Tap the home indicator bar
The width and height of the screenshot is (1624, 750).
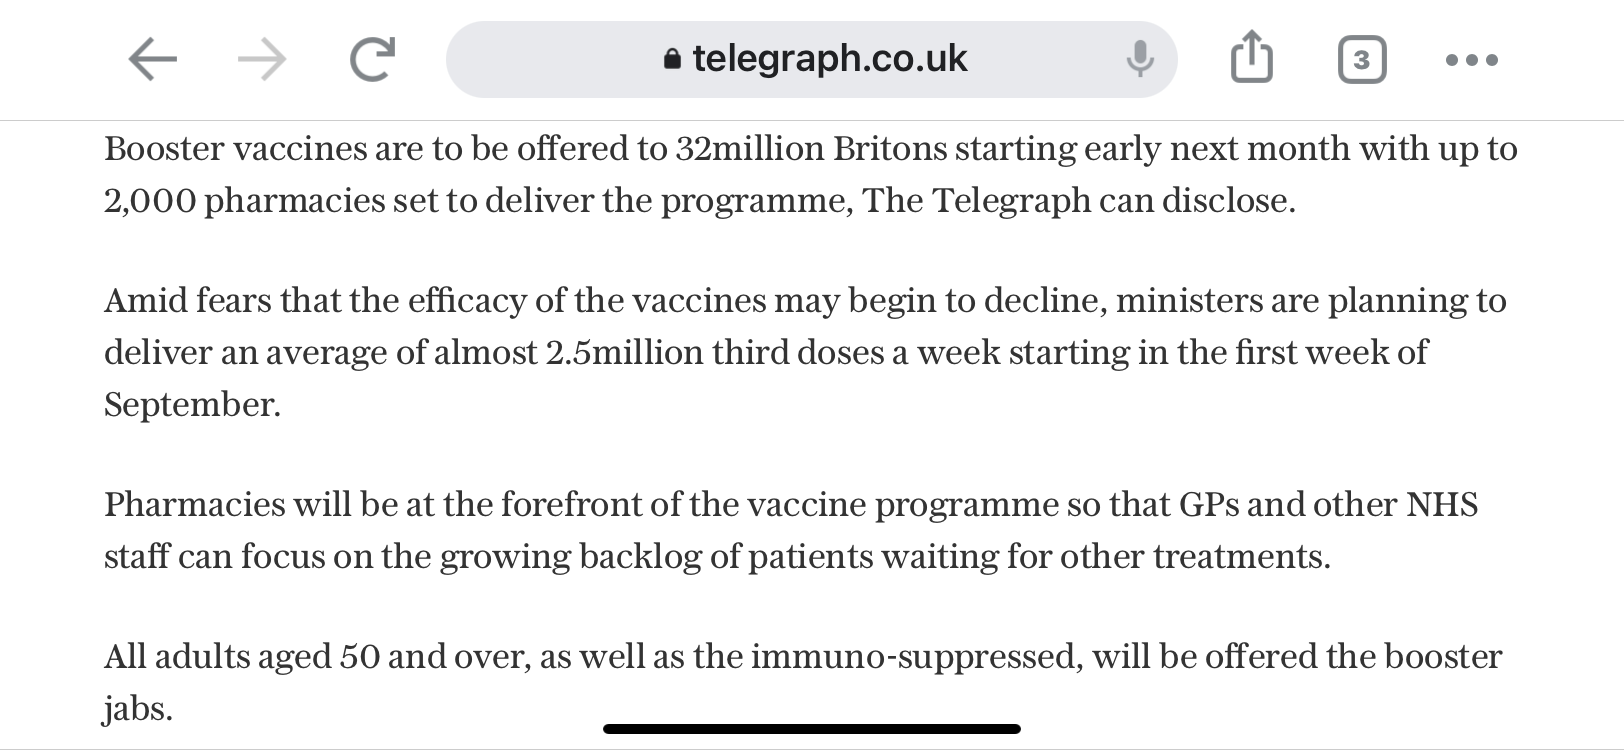(x=811, y=729)
